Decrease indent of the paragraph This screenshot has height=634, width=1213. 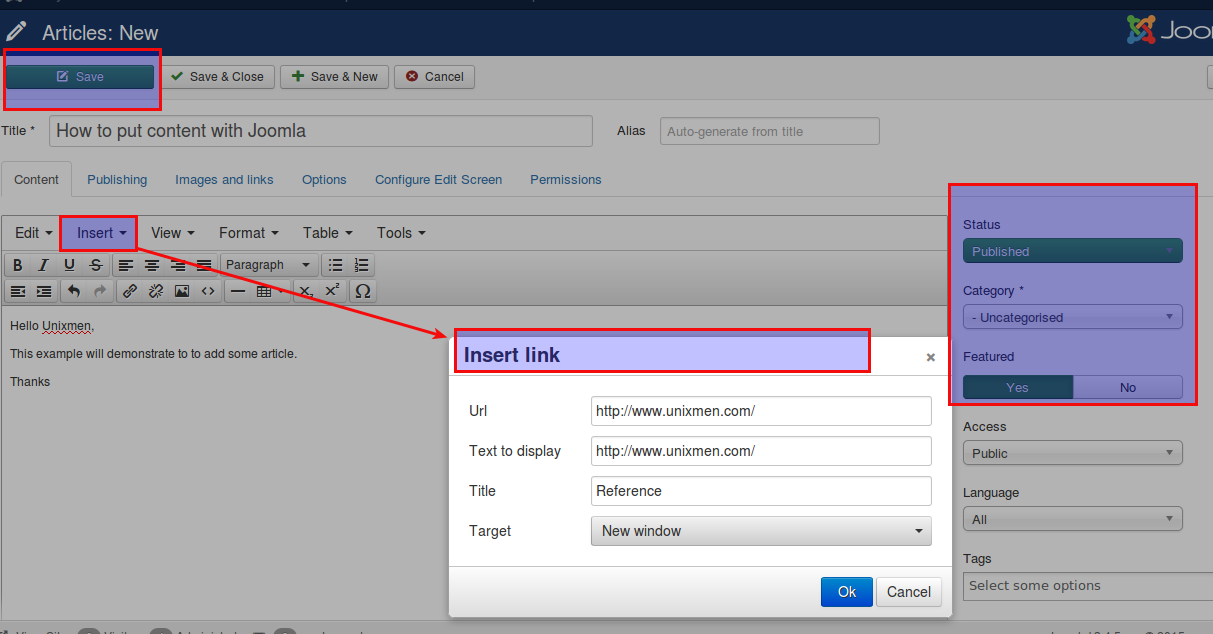tap(18, 291)
